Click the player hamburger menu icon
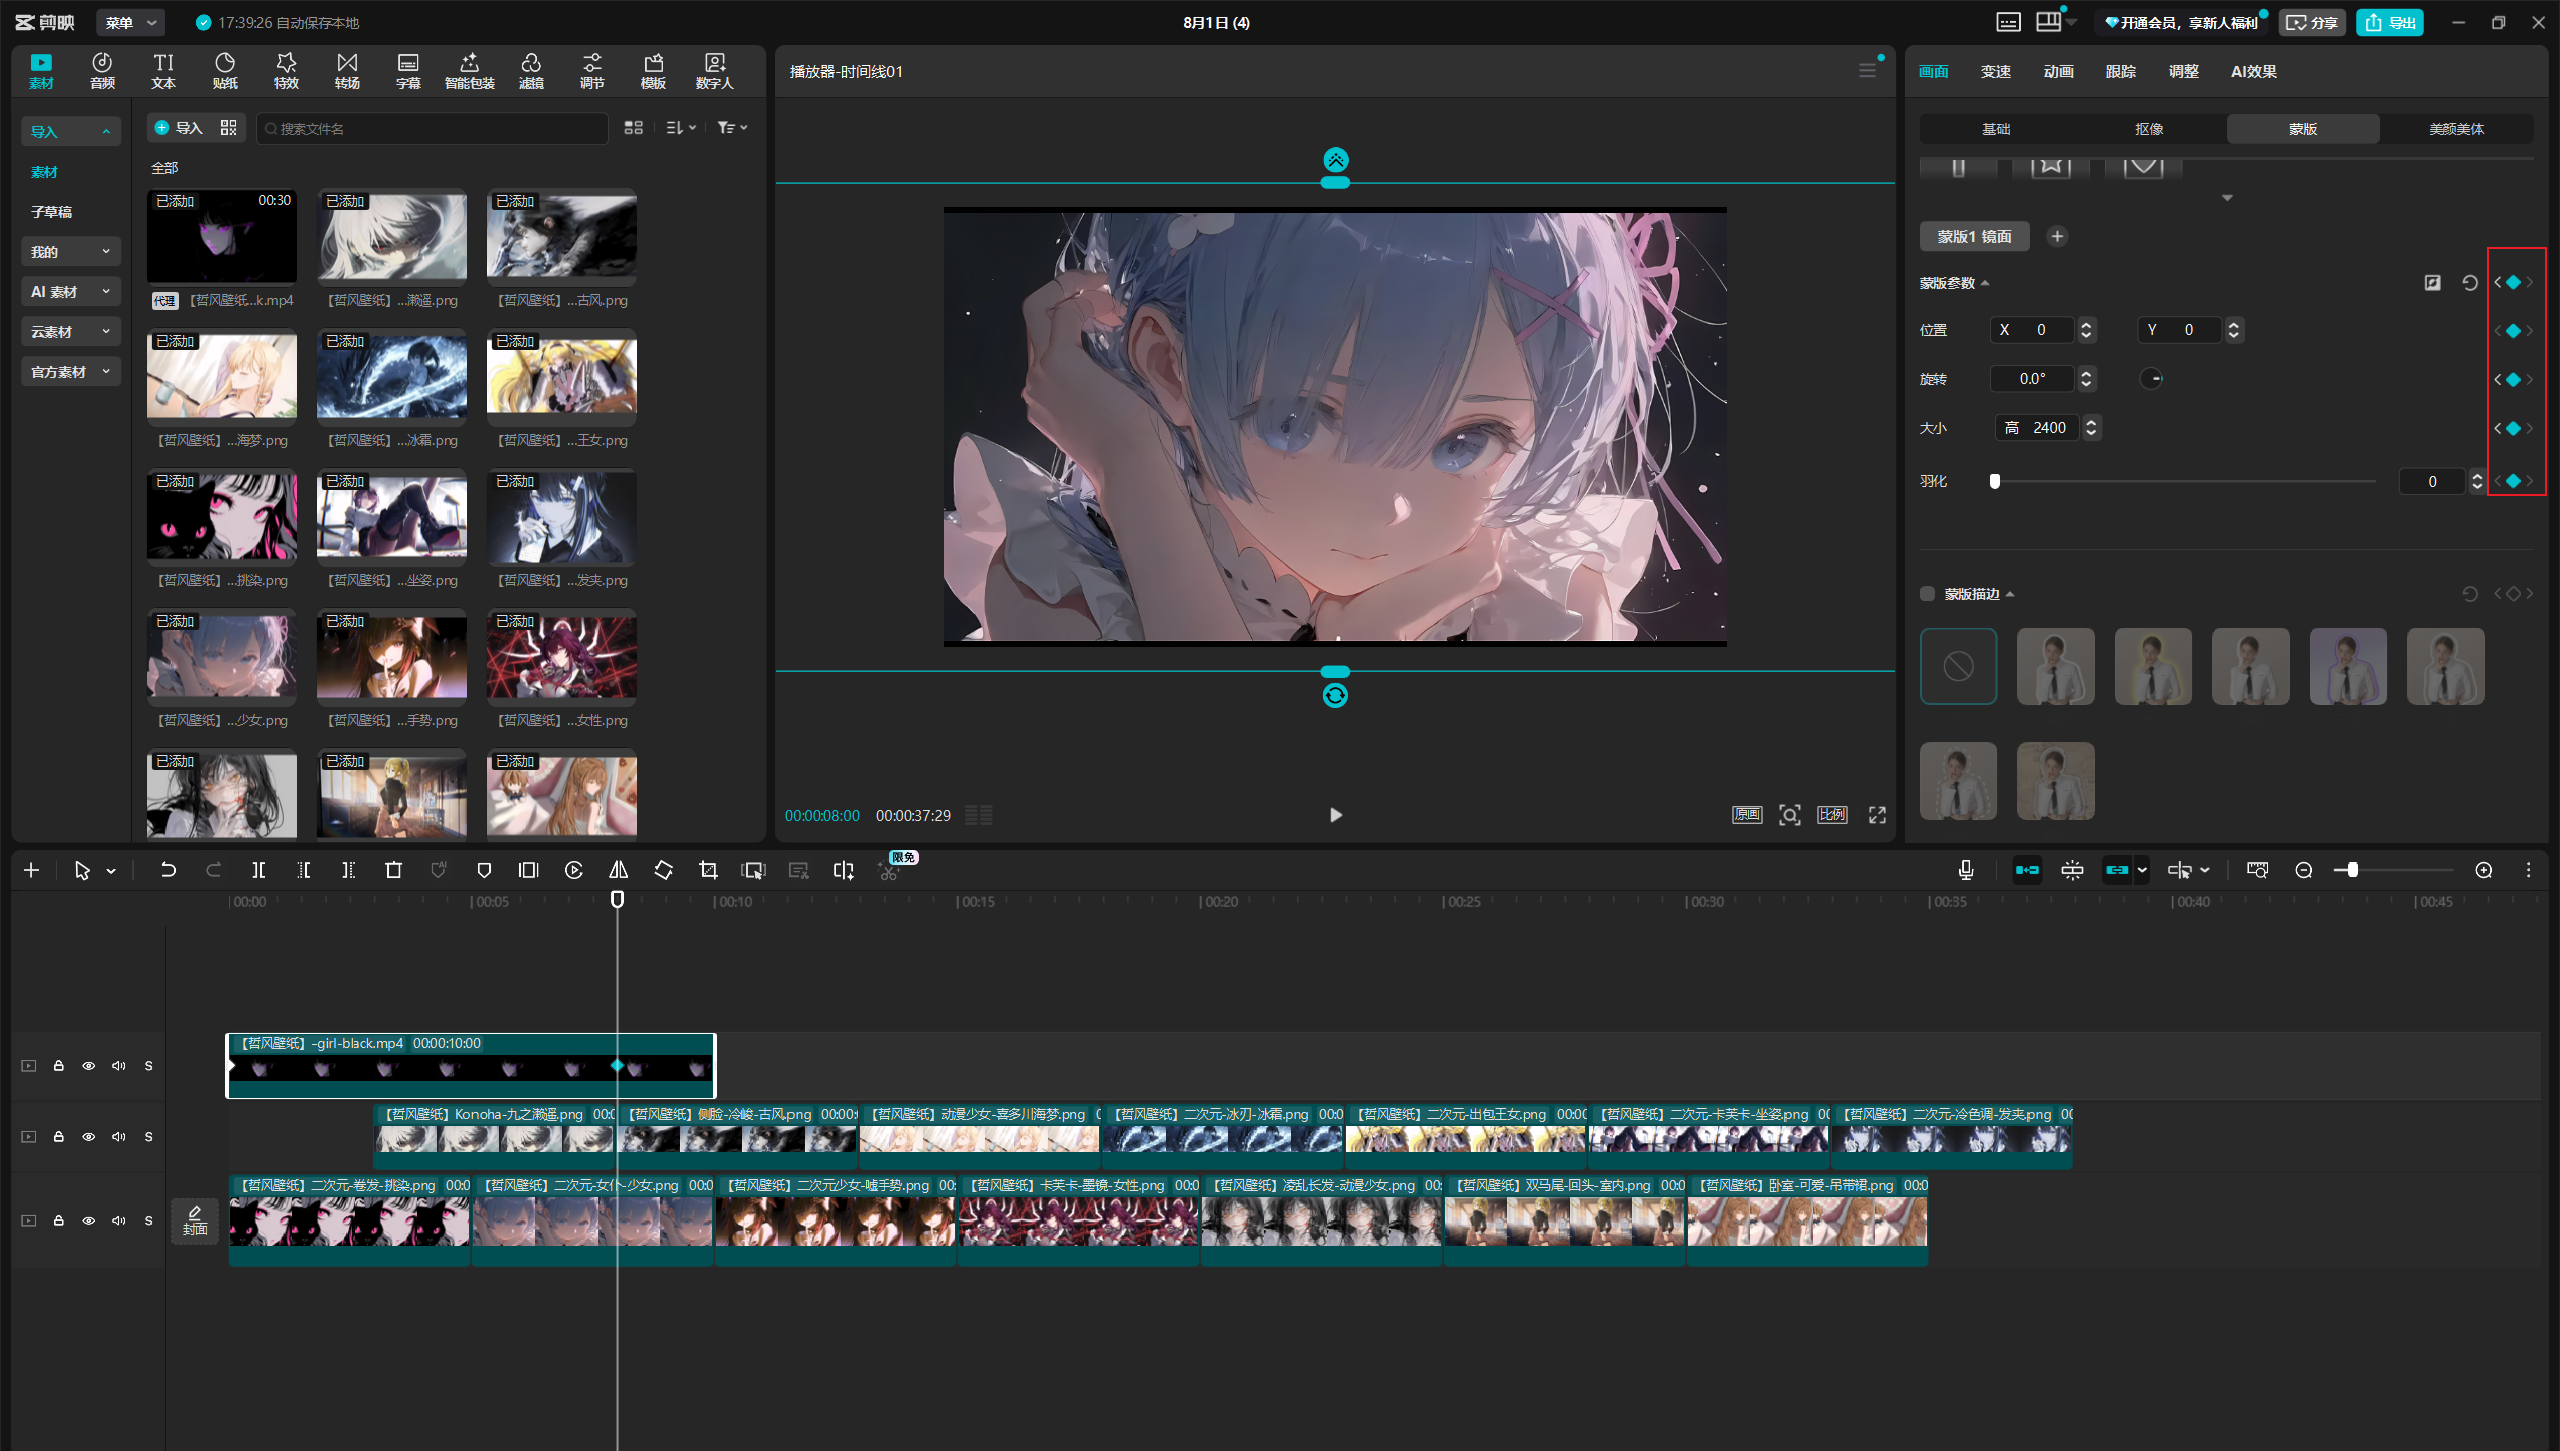Screen dimensions: 2560x1451 click(1867, 71)
